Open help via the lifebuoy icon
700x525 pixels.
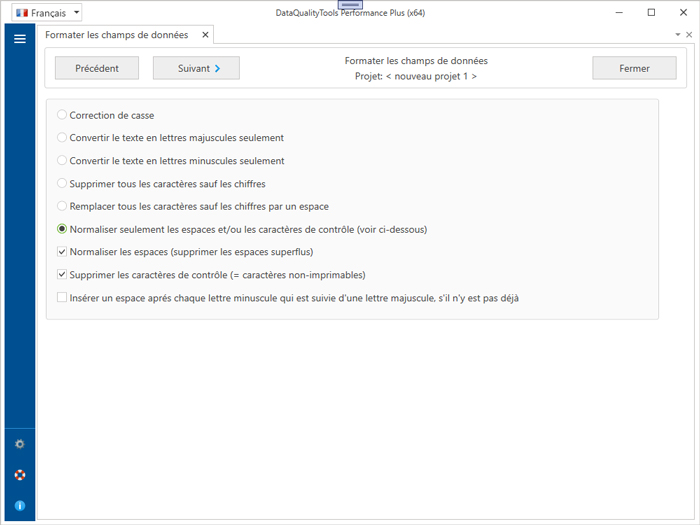(x=19, y=475)
